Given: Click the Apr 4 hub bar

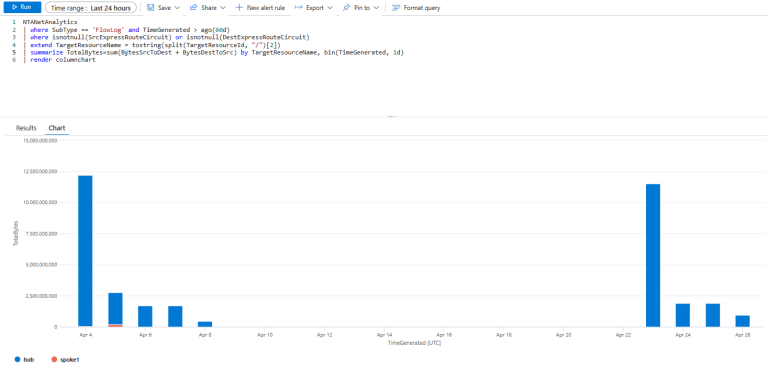Looking at the screenshot, I should click(x=85, y=251).
